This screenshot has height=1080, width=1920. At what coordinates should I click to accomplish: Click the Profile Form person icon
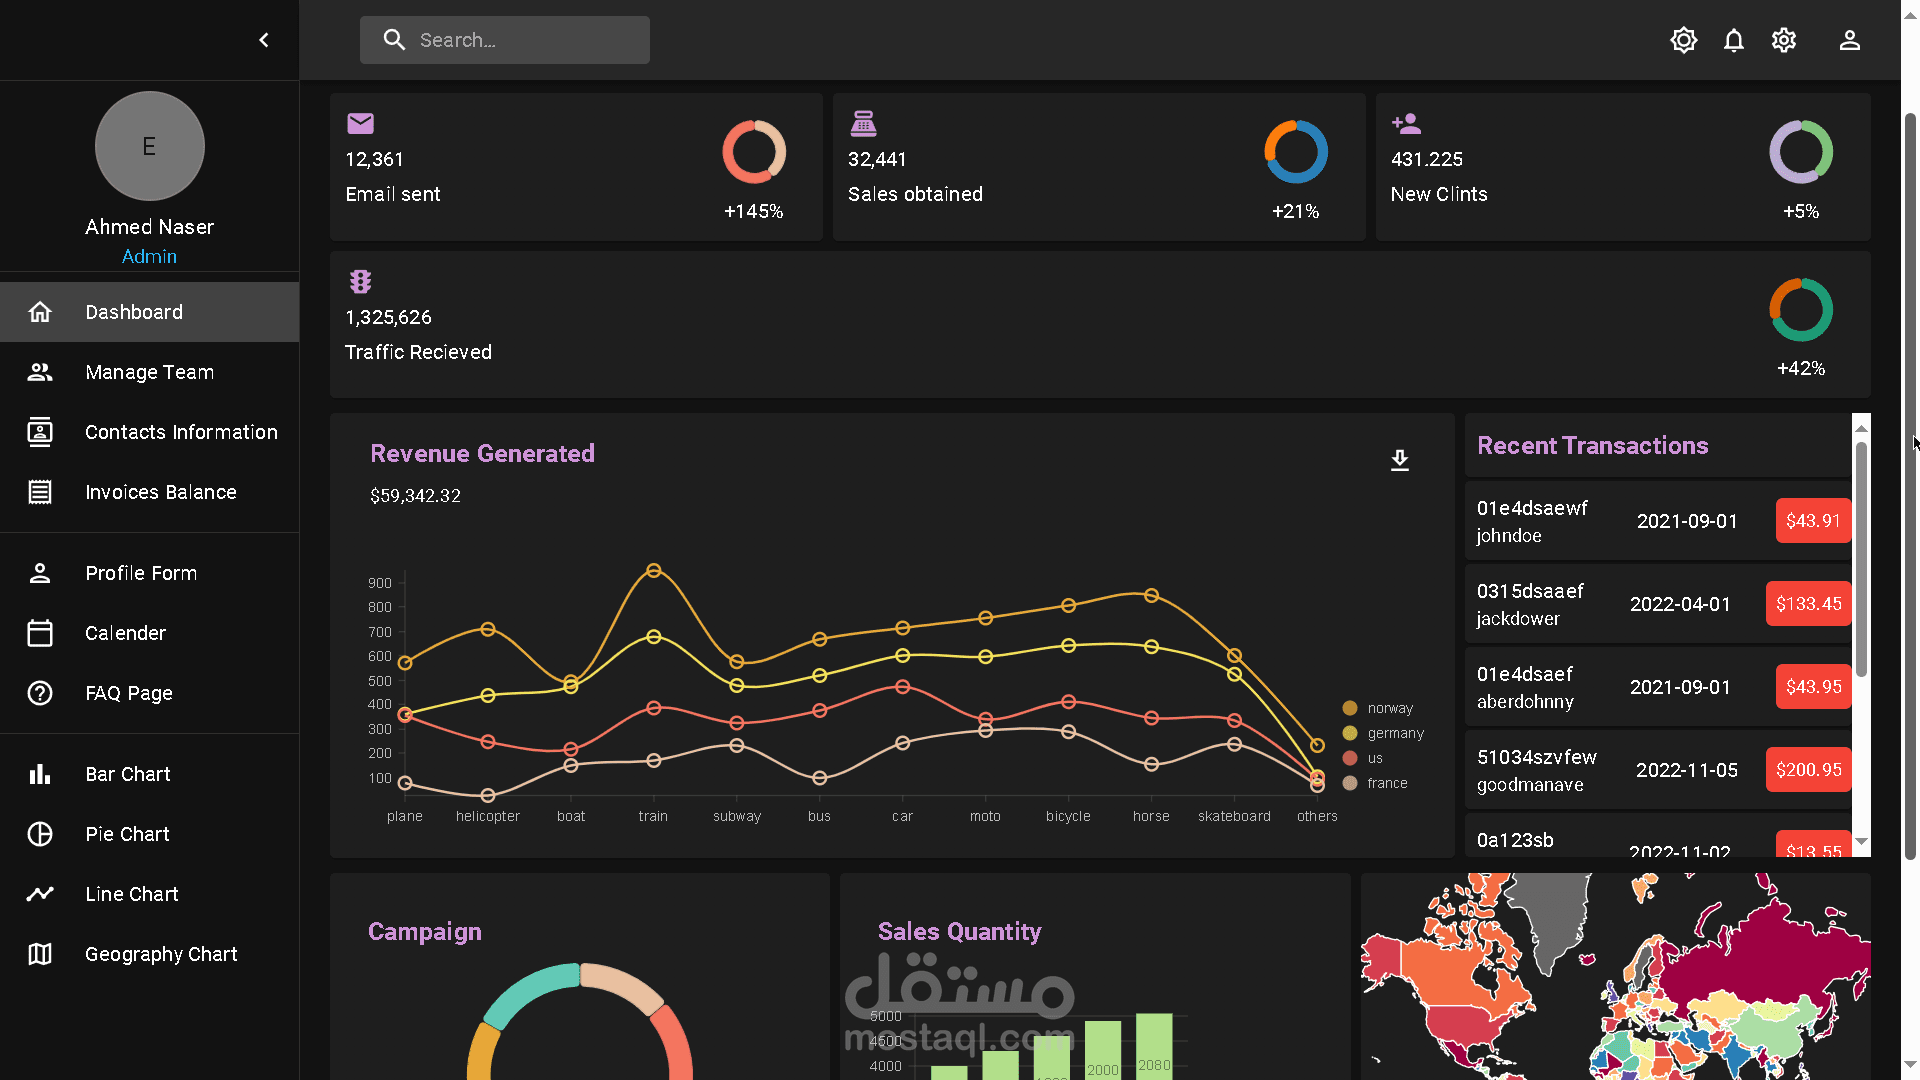(x=40, y=573)
